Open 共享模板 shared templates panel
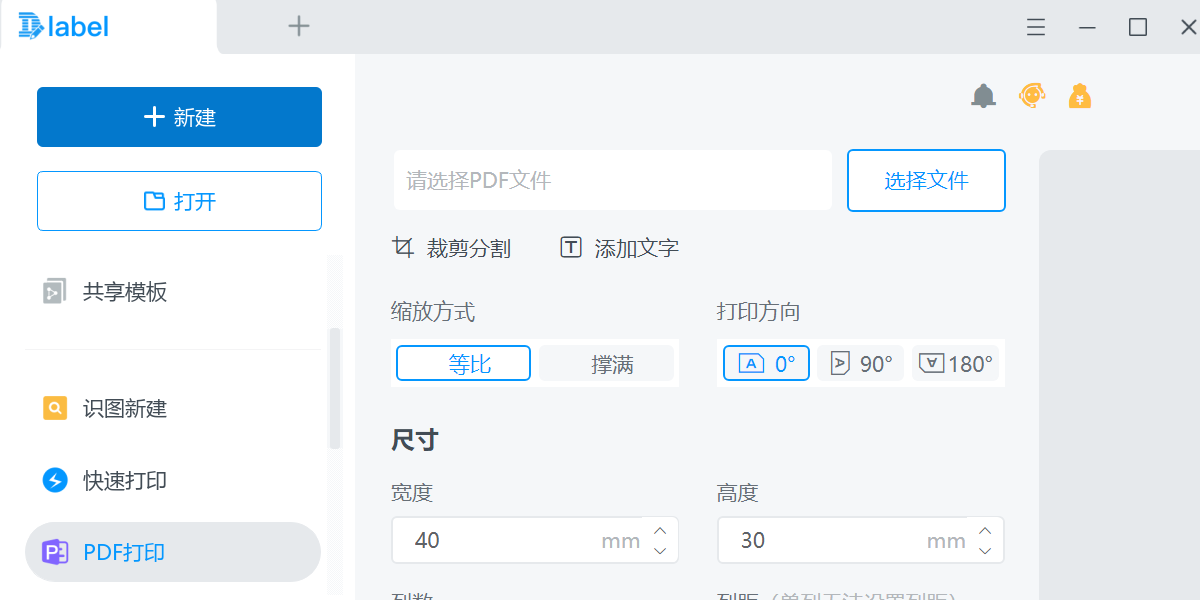The width and height of the screenshot is (1200, 600). (x=120, y=291)
